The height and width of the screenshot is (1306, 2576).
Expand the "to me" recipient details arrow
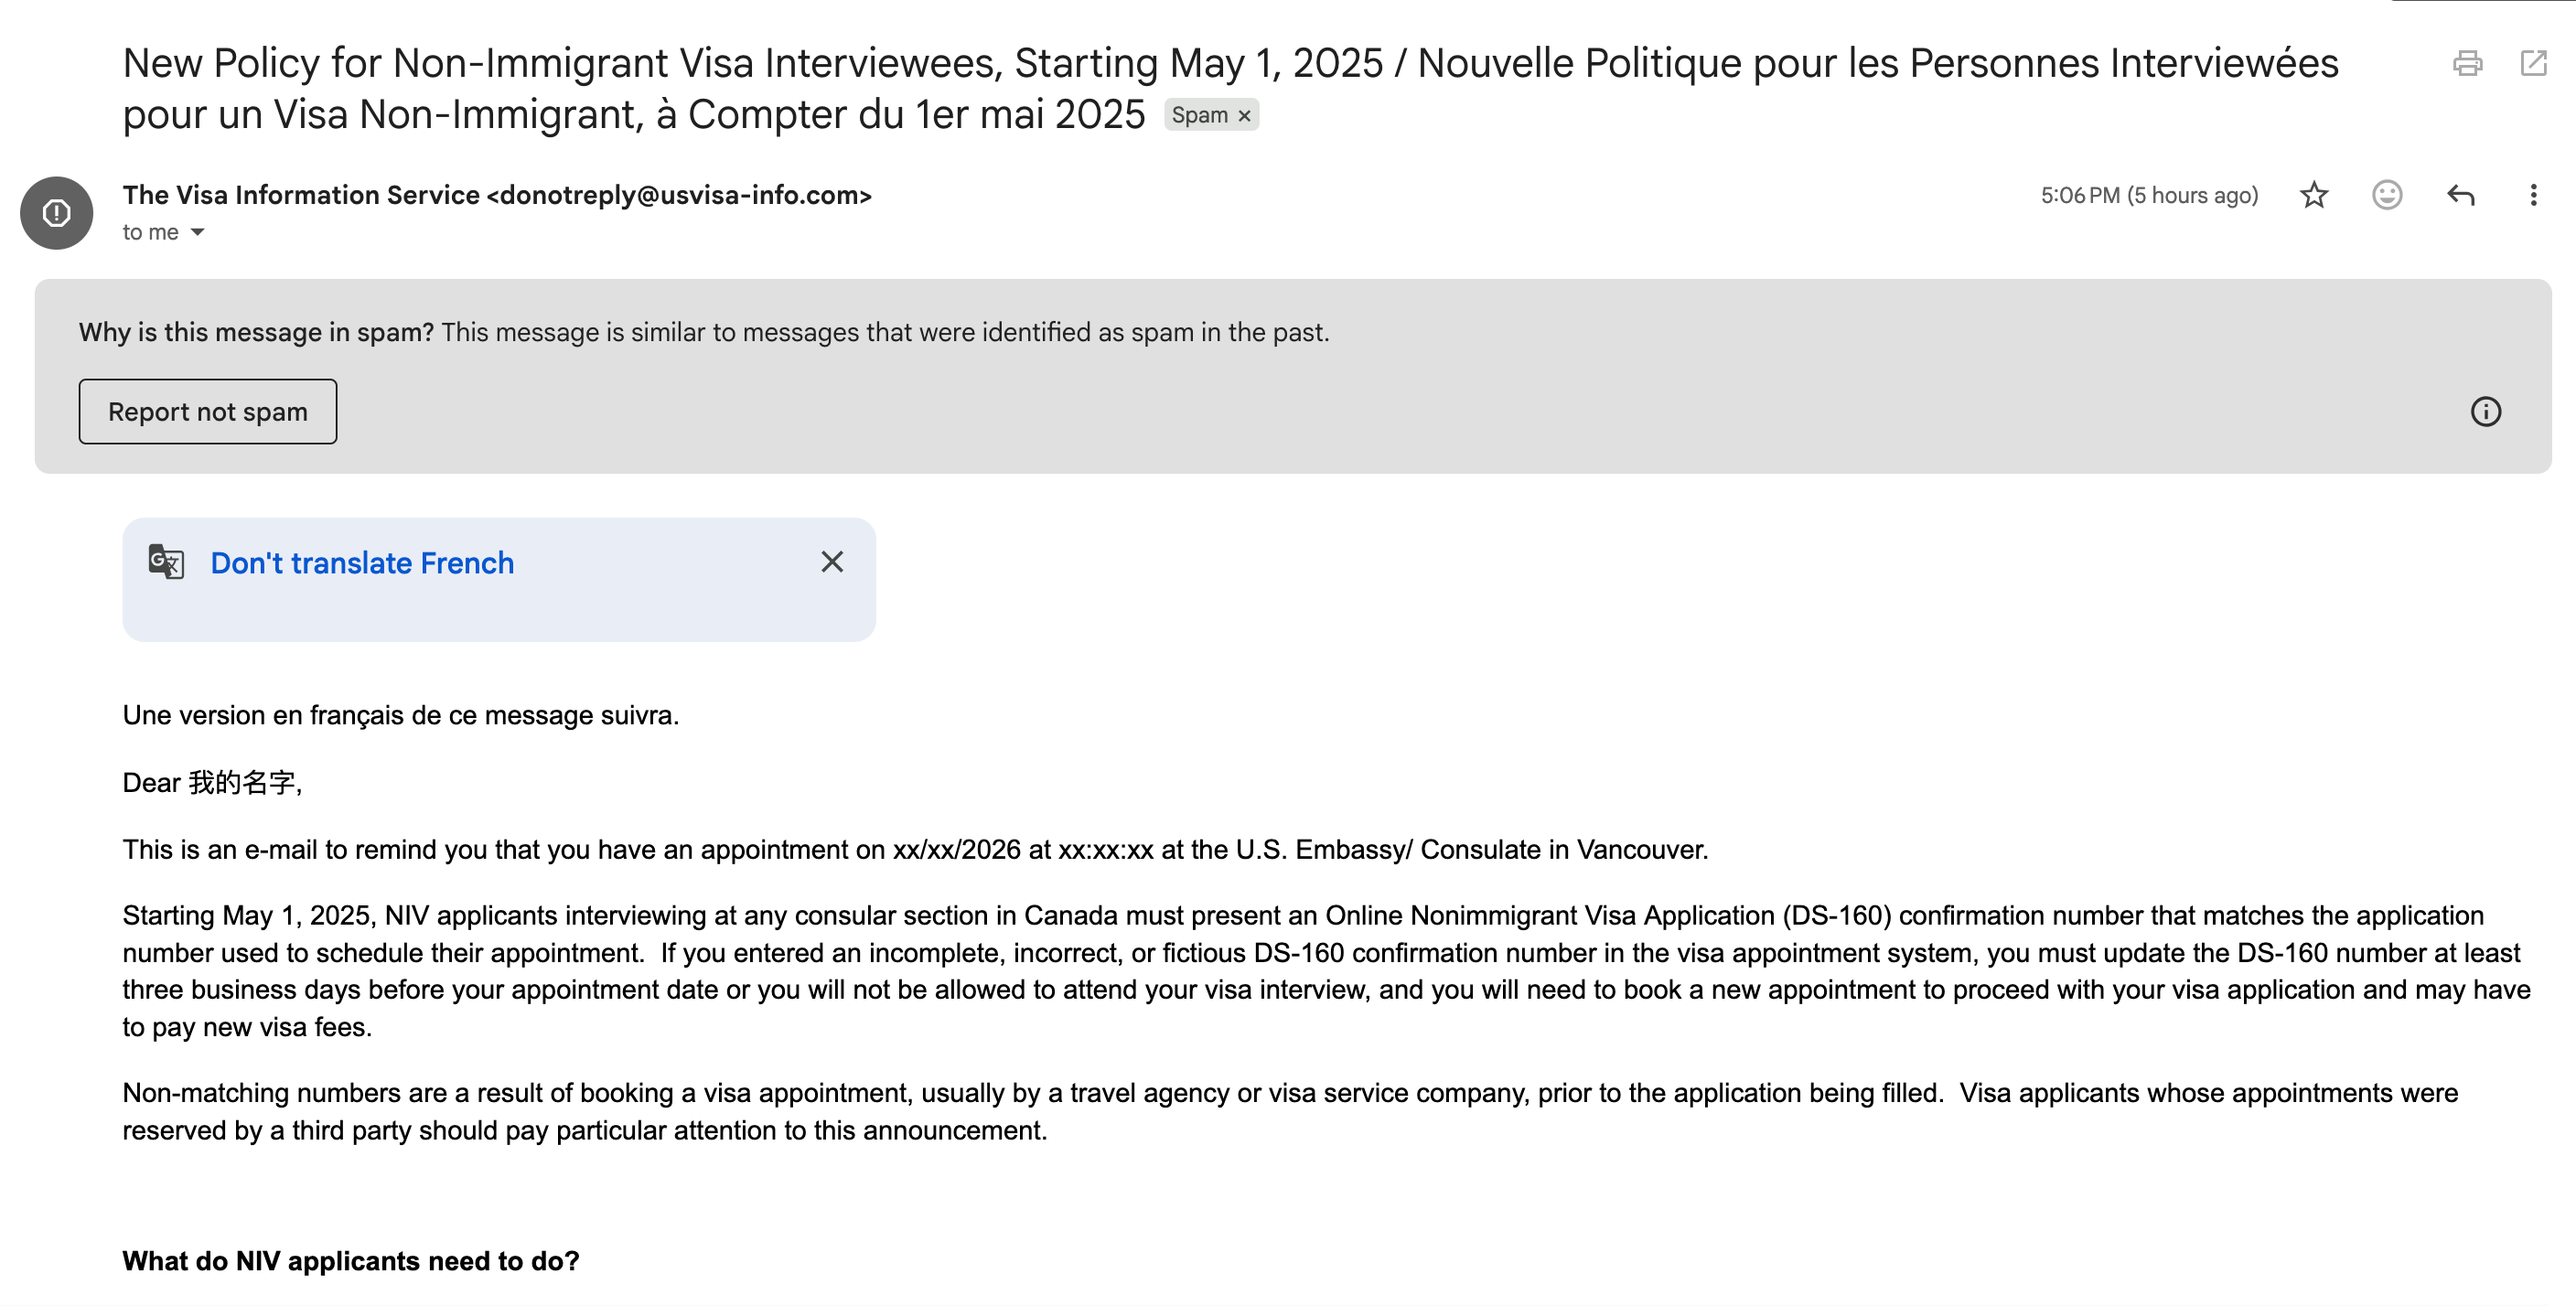click(198, 232)
